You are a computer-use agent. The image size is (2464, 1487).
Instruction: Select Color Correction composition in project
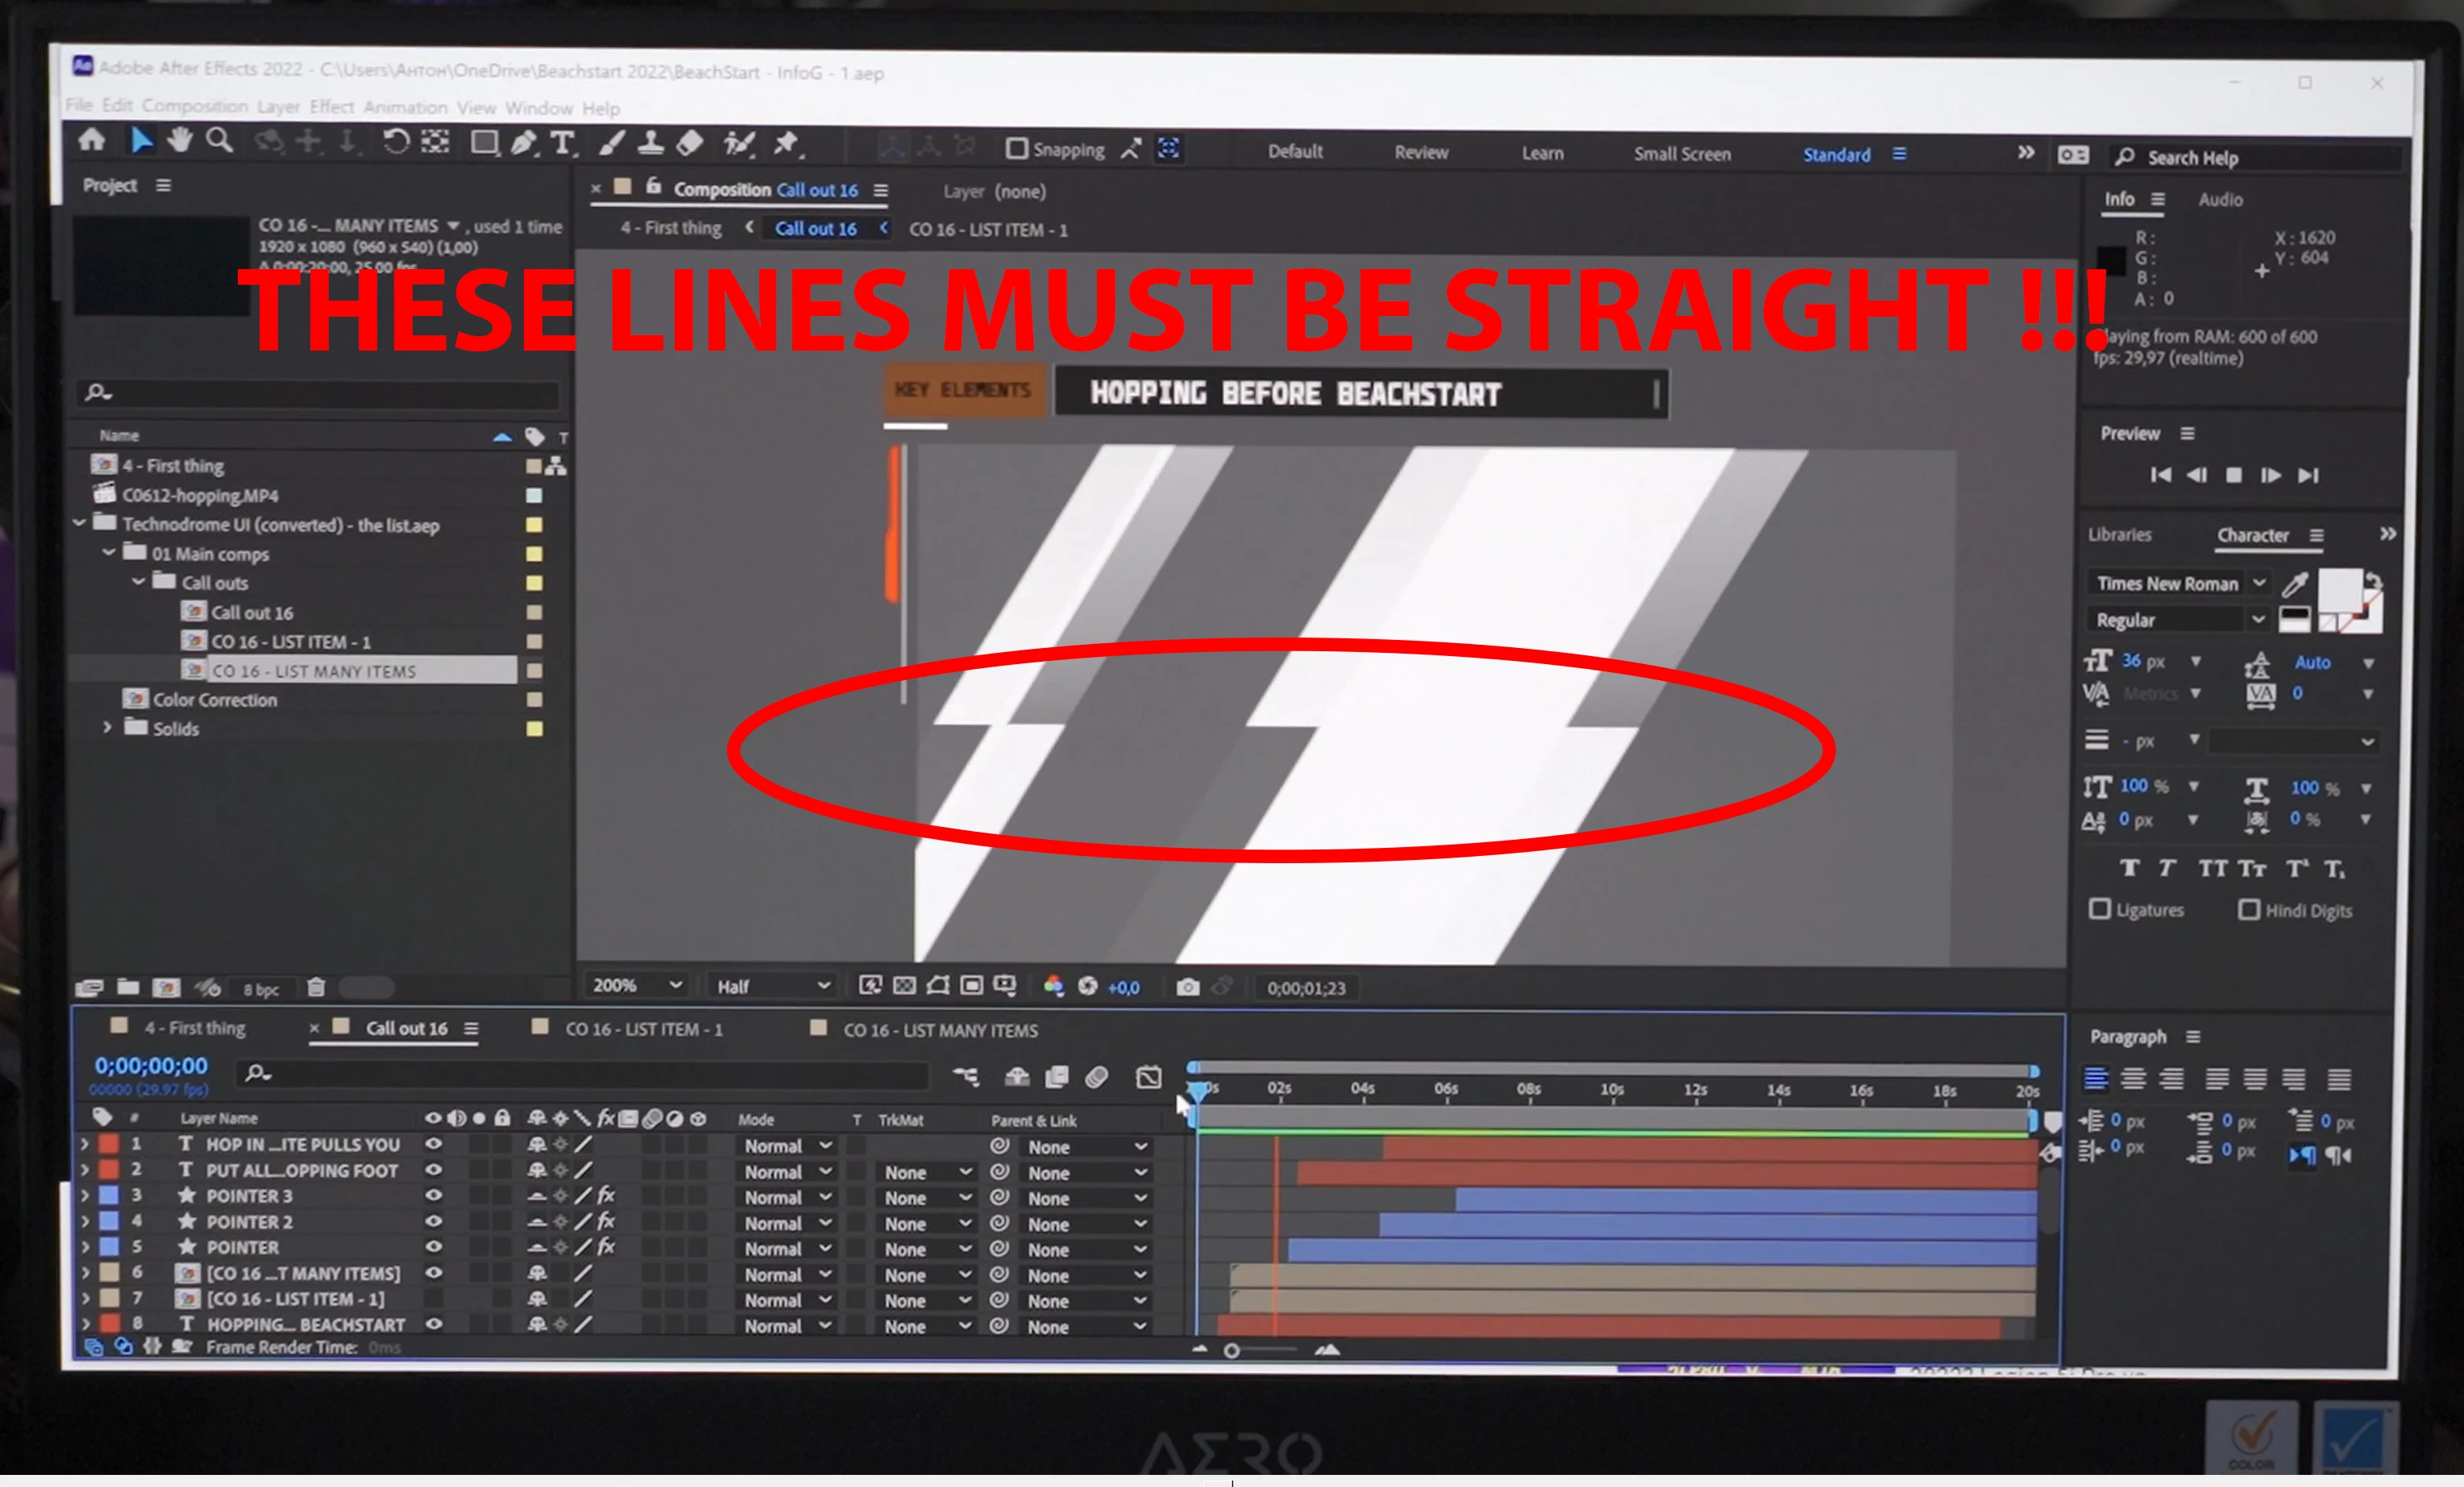point(214,700)
